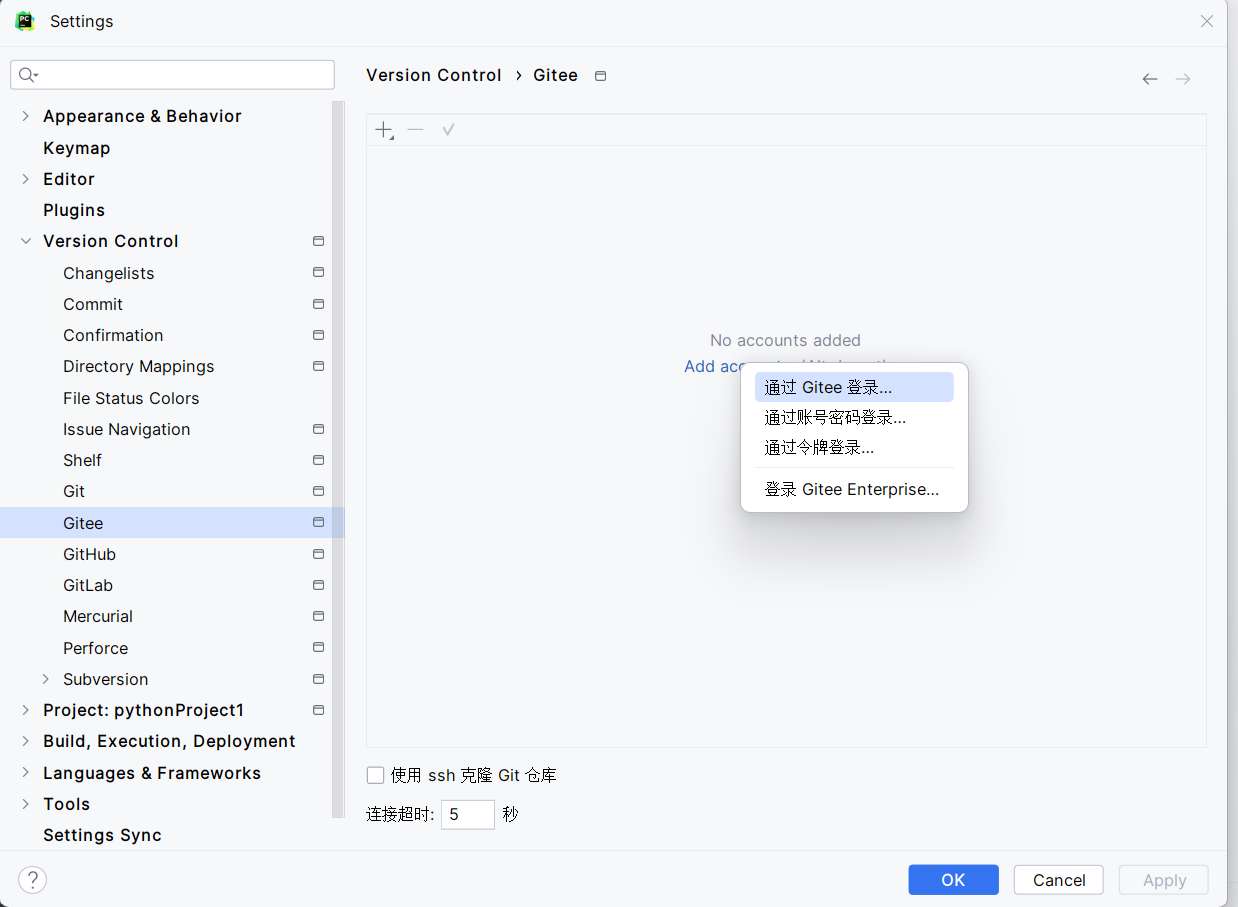
Task: Click the back navigation arrow
Action: point(1150,79)
